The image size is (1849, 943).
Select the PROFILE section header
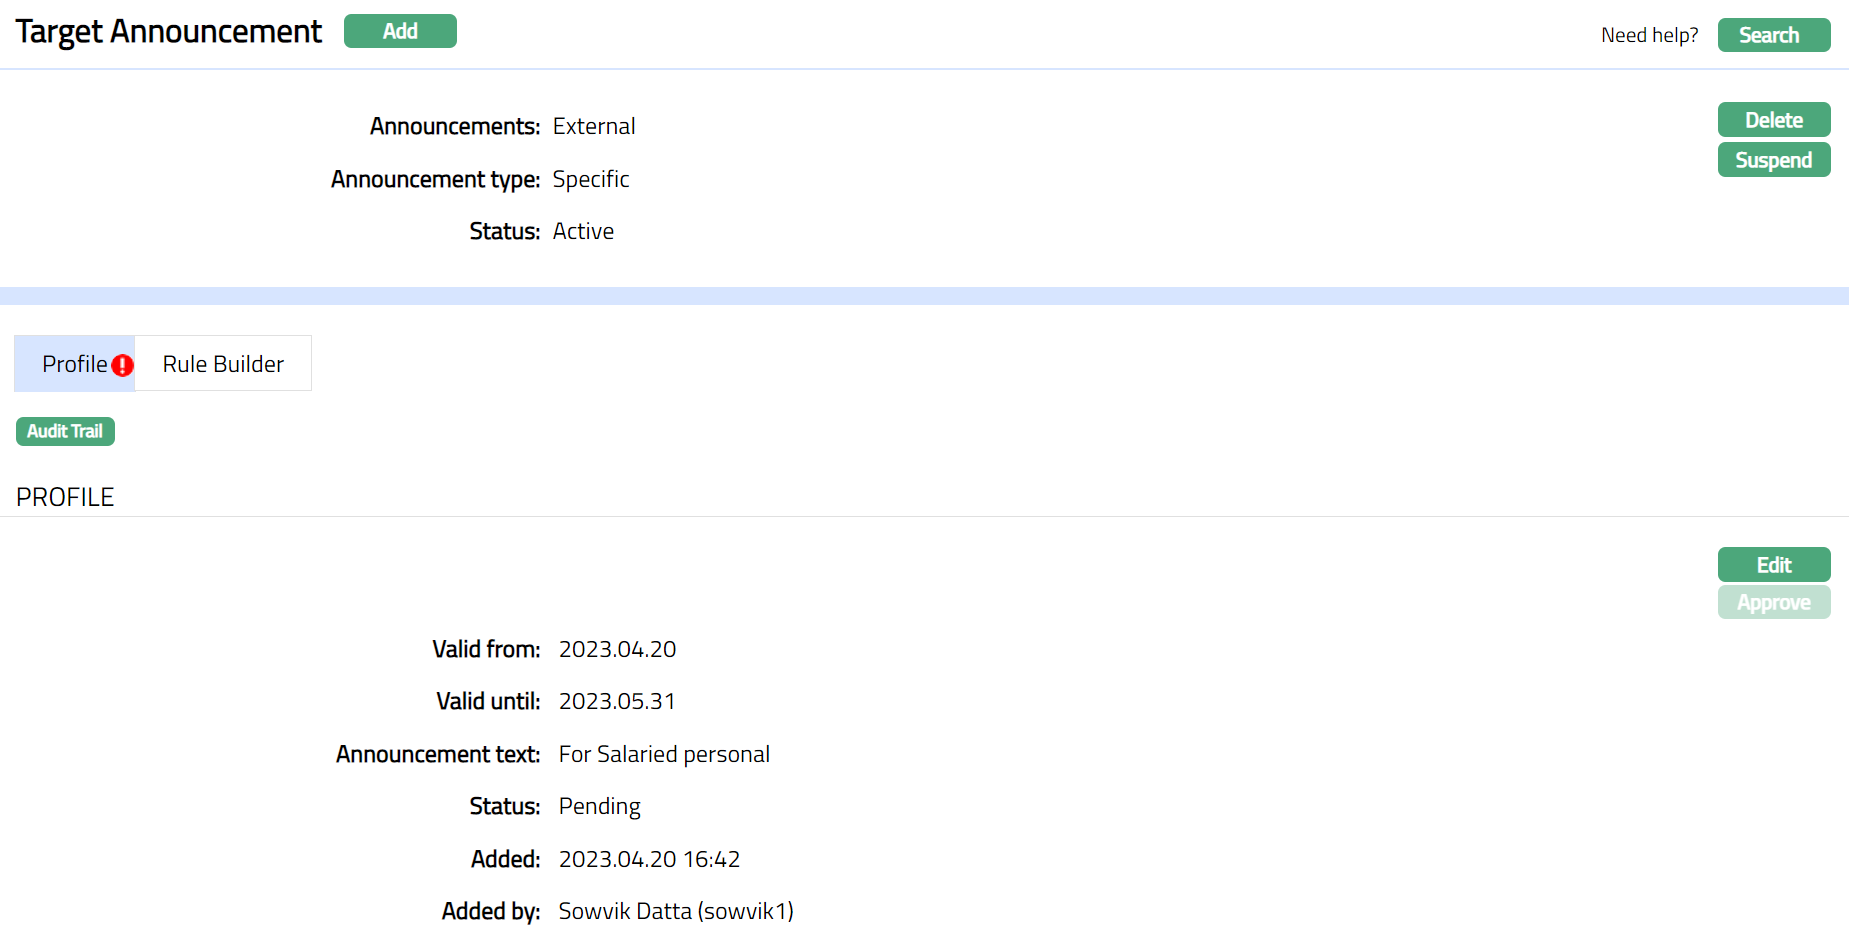tap(65, 497)
